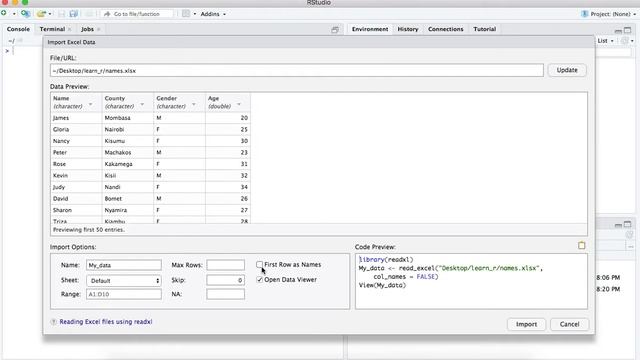Switch to the Jobs tab
The image size is (640, 360).
(x=87, y=29)
